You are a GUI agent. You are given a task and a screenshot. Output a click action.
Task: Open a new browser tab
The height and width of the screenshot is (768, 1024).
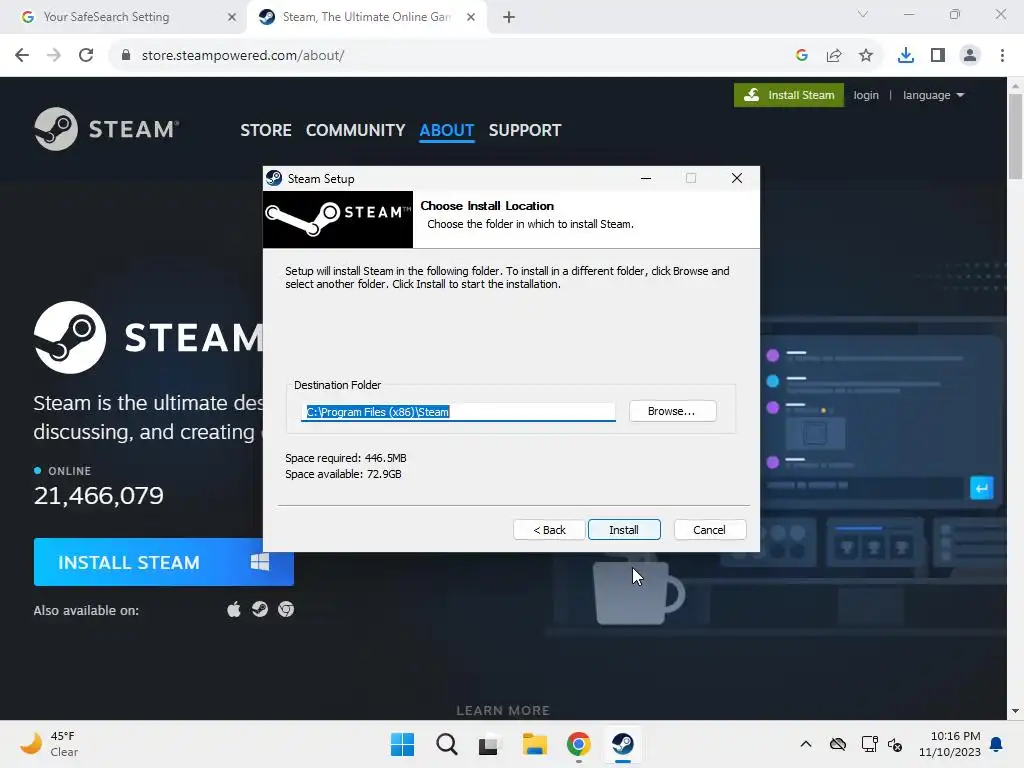coord(509,17)
